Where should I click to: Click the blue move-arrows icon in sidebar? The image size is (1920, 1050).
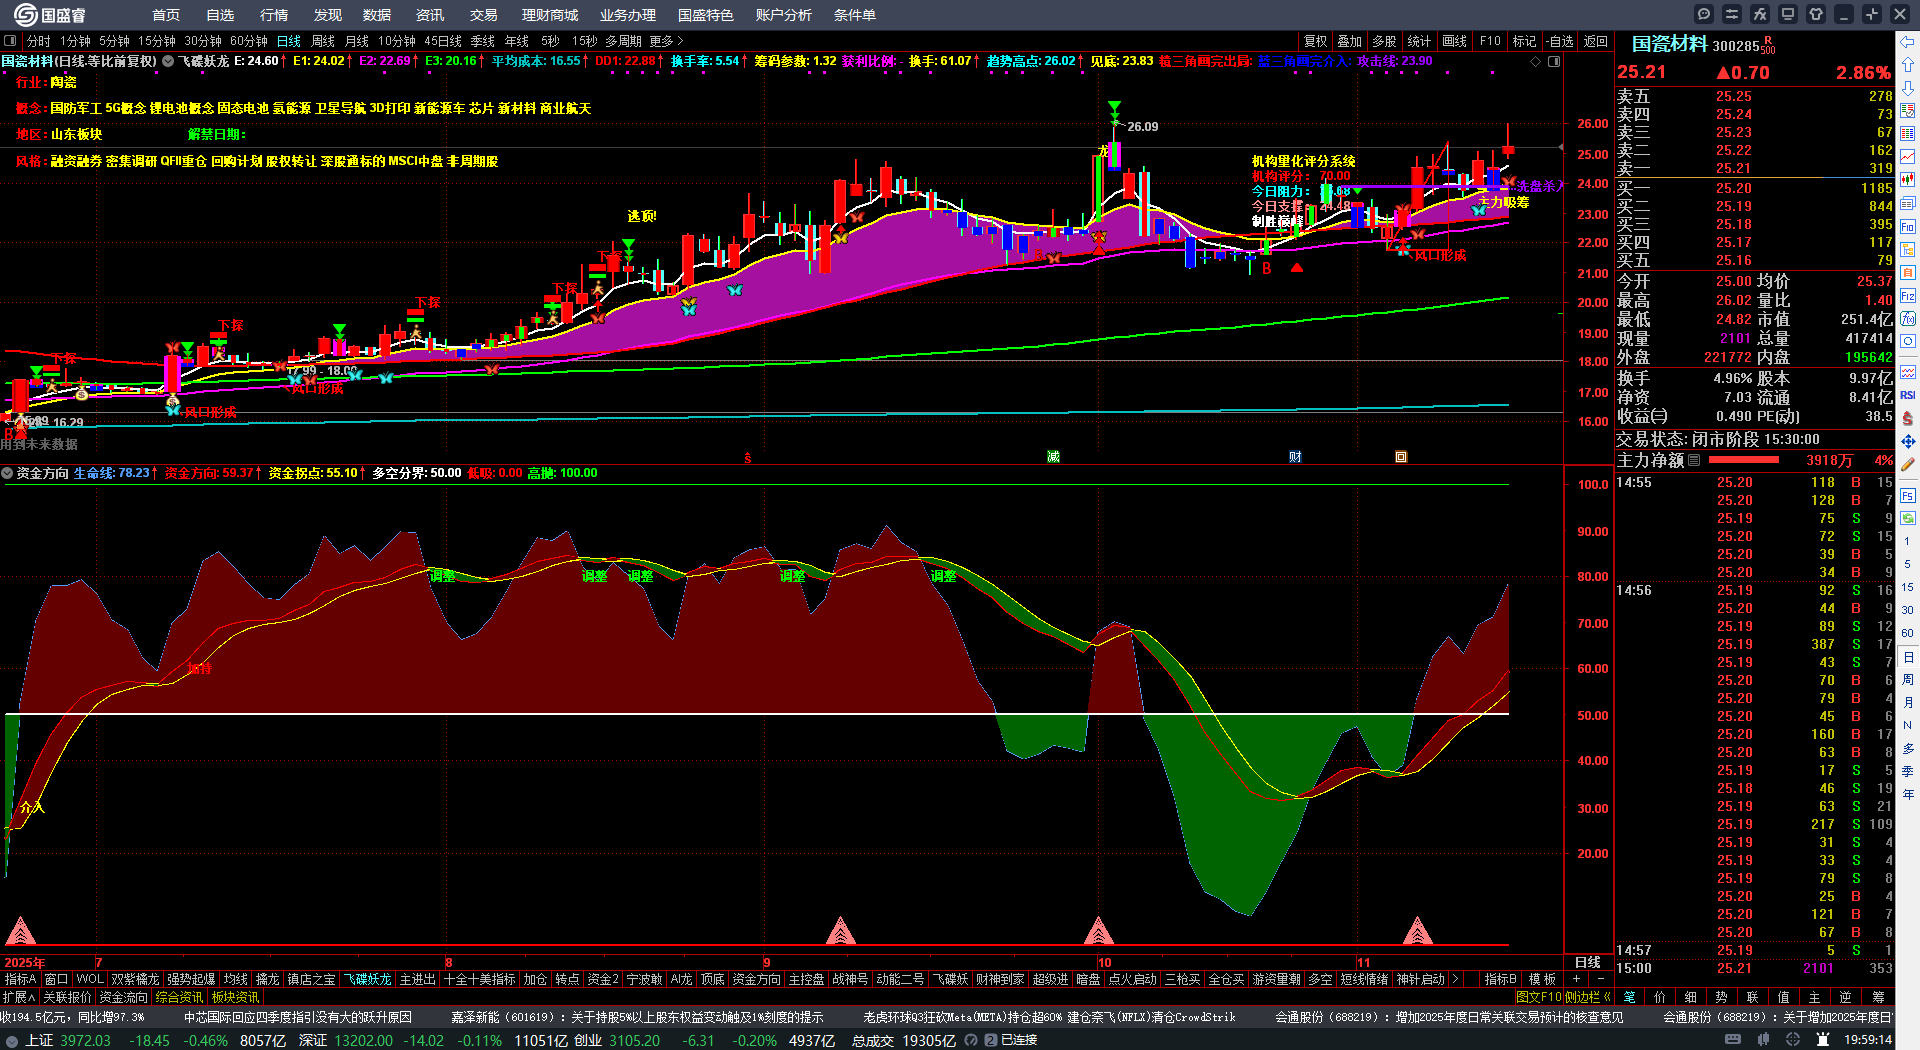click(1908, 441)
